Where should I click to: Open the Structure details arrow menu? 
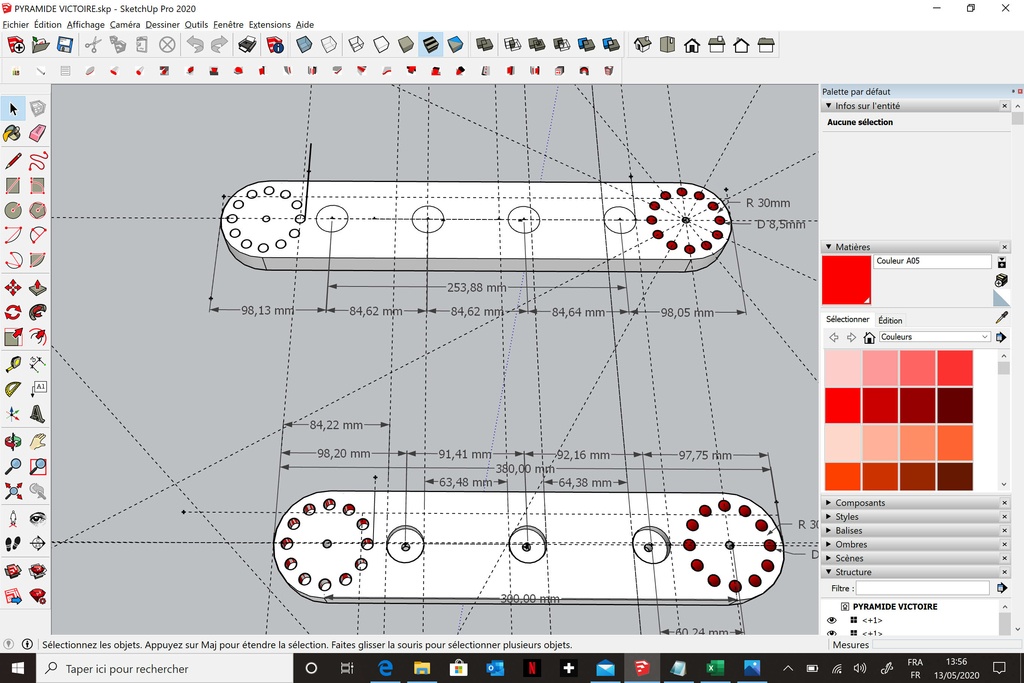coord(1002,588)
